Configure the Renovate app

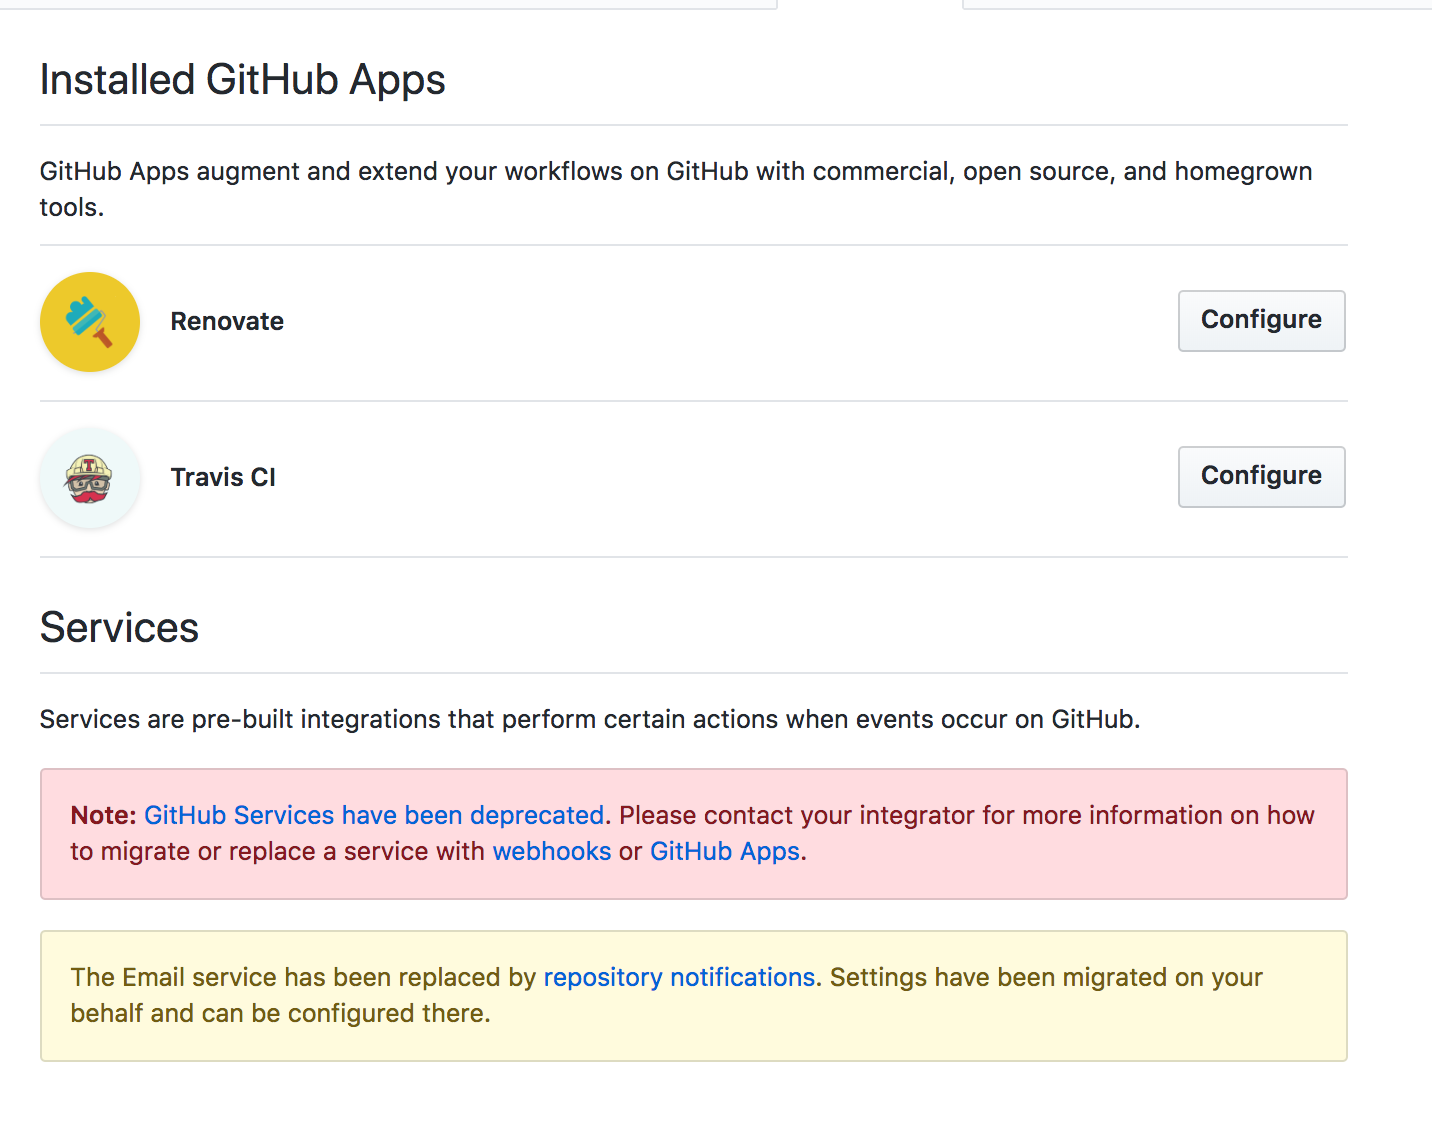[x=1261, y=320]
